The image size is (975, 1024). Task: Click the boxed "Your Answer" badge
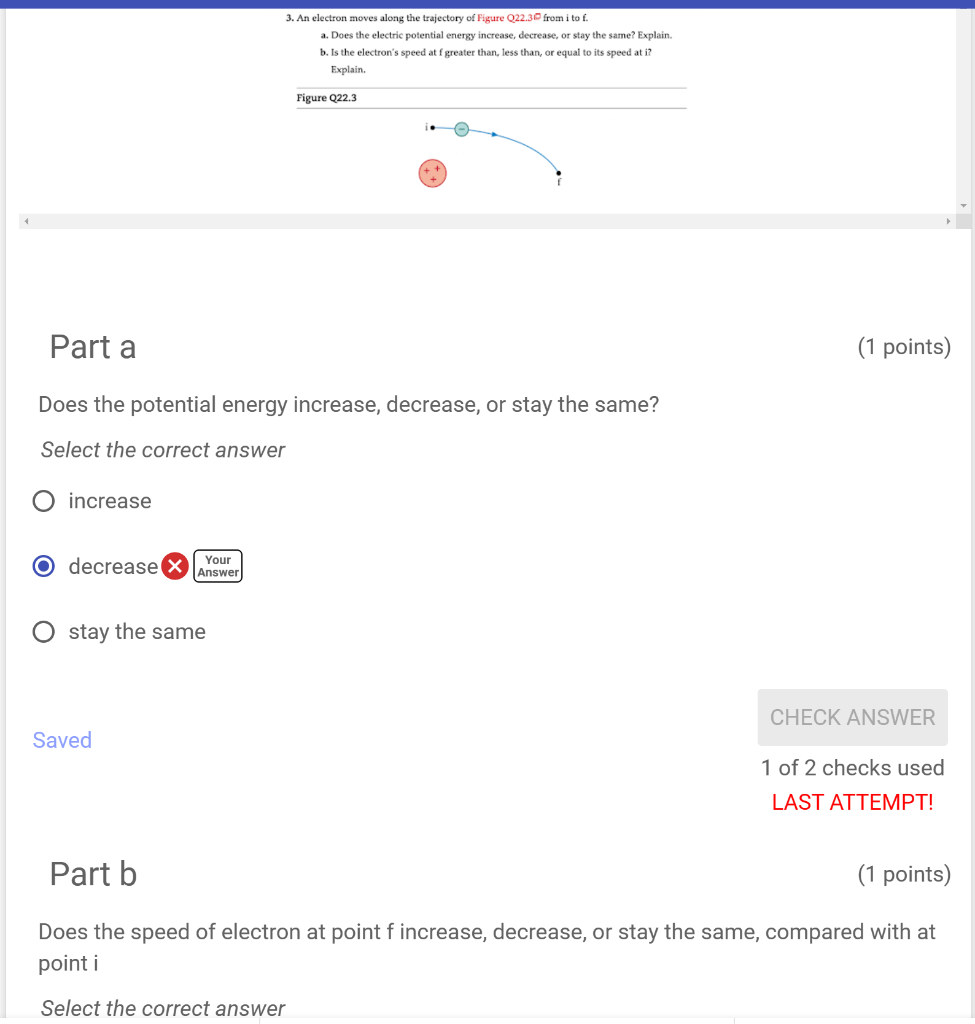[217, 566]
